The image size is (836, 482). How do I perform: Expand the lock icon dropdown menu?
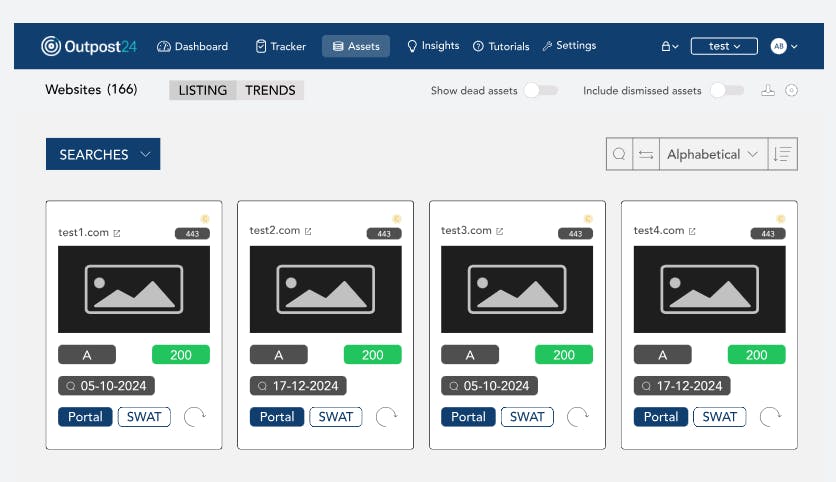tap(670, 46)
